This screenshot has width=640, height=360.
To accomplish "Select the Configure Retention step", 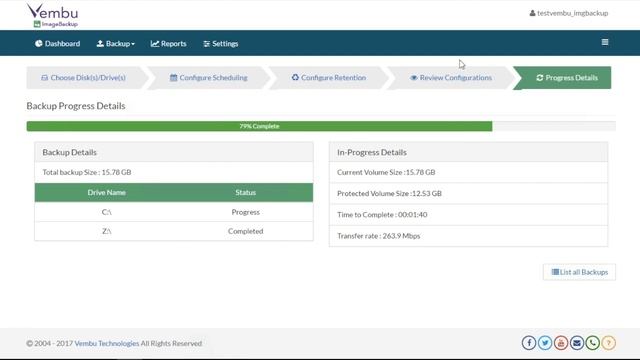I will click(329, 78).
